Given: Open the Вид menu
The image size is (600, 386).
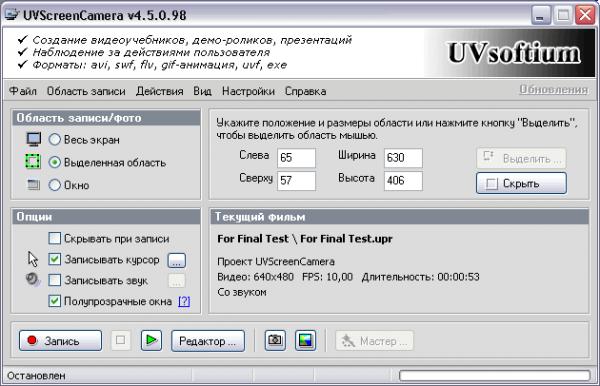Looking at the screenshot, I should 202,91.
